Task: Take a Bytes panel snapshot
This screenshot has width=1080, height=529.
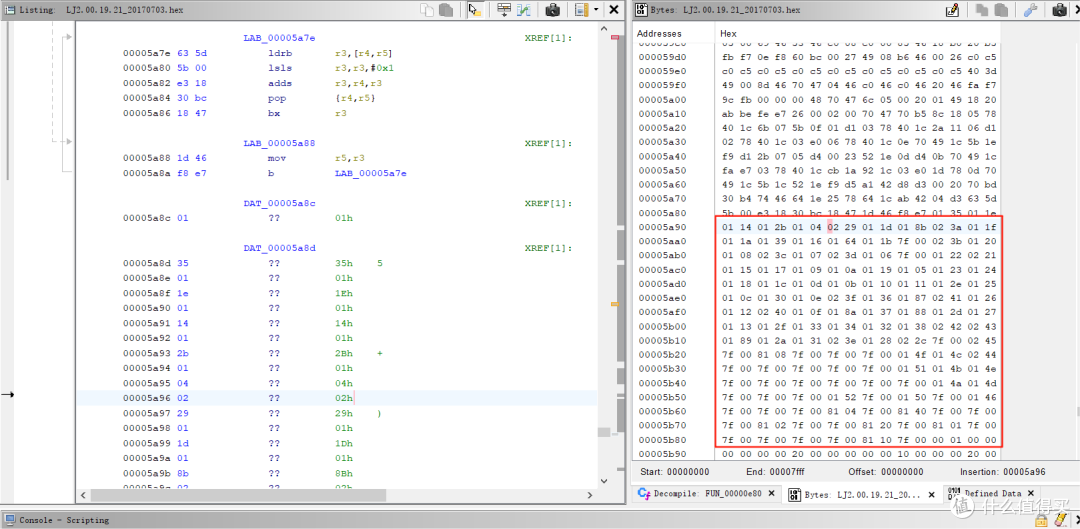Action: point(1059,10)
